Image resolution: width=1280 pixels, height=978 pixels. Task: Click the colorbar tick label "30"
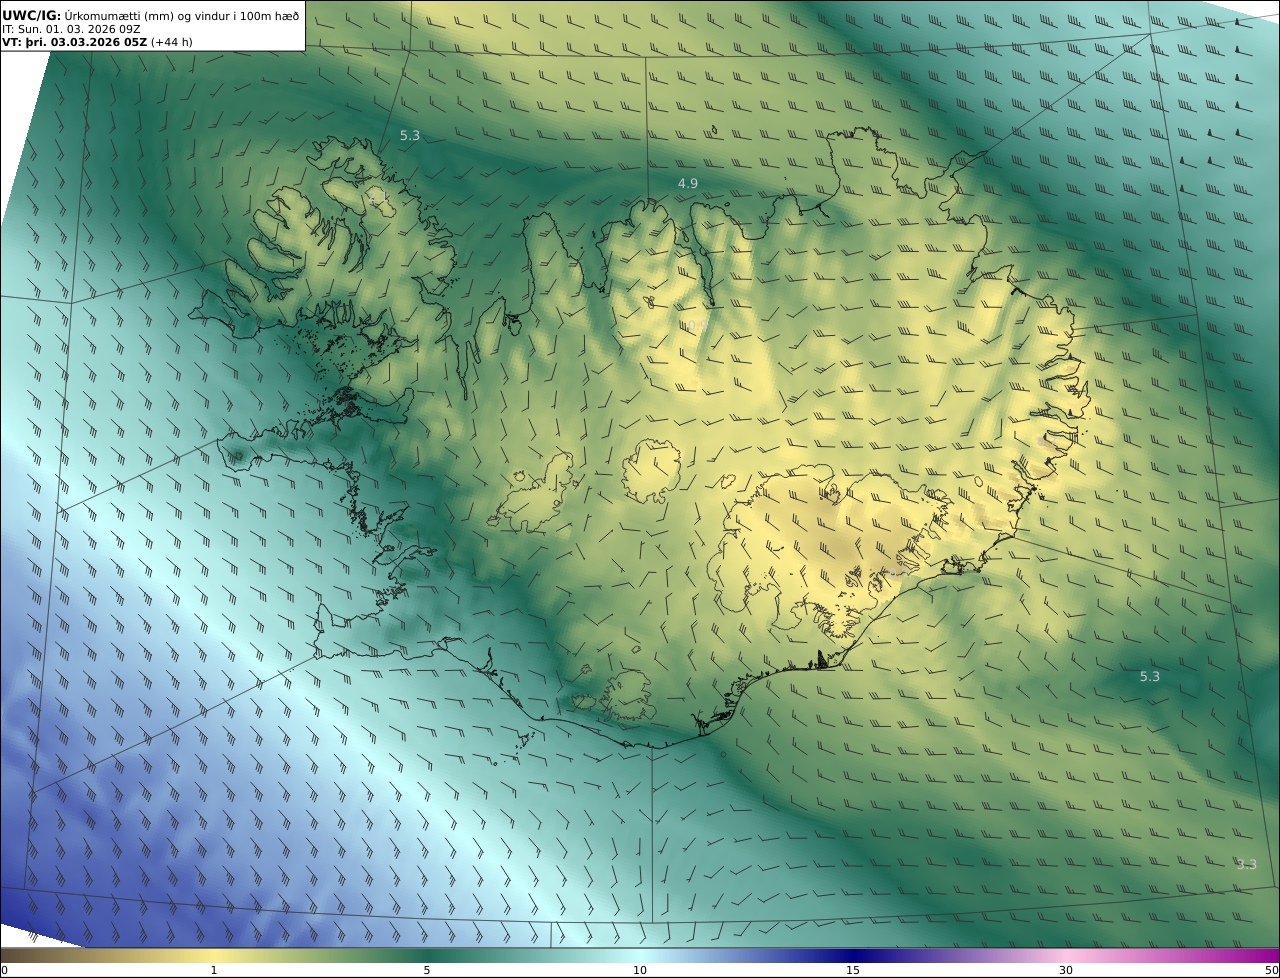[x=1066, y=970]
